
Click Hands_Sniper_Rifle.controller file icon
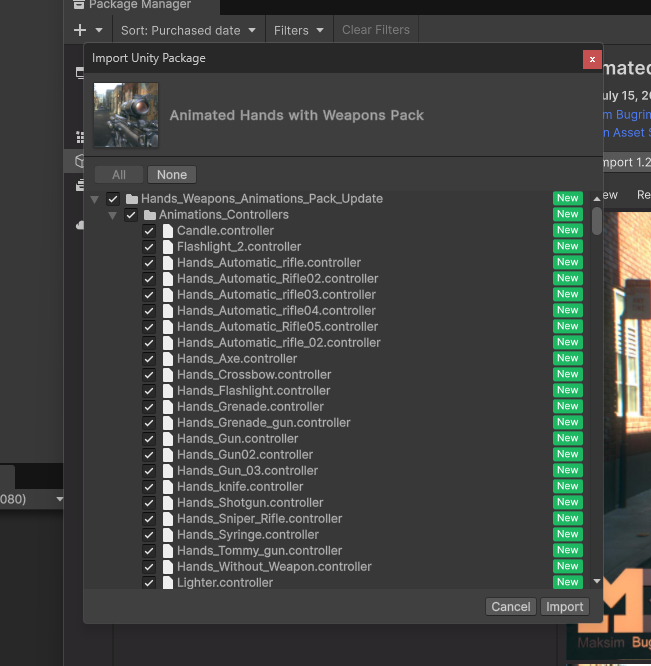tap(168, 519)
